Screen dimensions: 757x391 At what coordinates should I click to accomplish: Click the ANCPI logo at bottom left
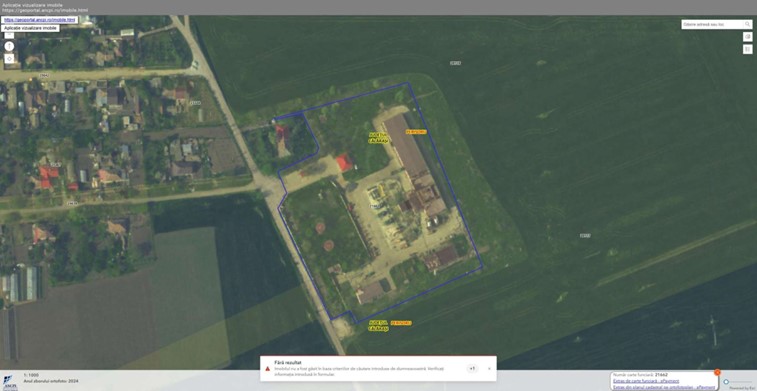pos(10,381)
